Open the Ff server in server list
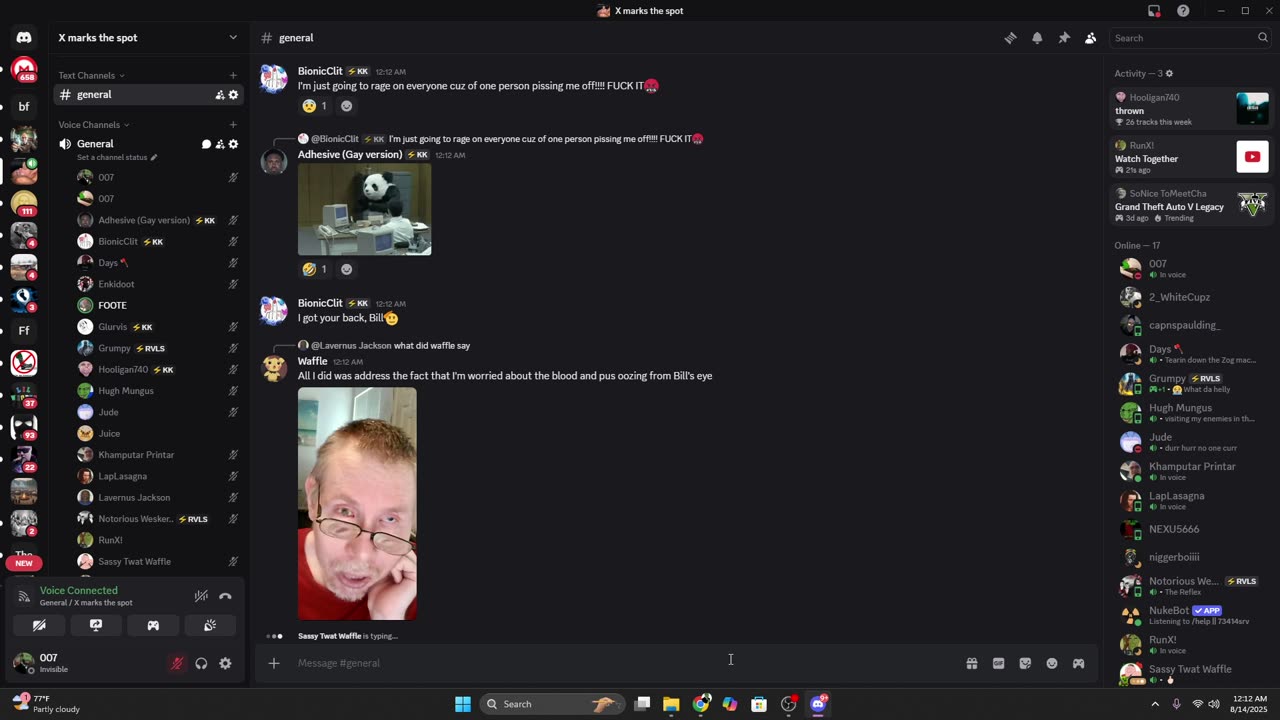 [24, 330]
